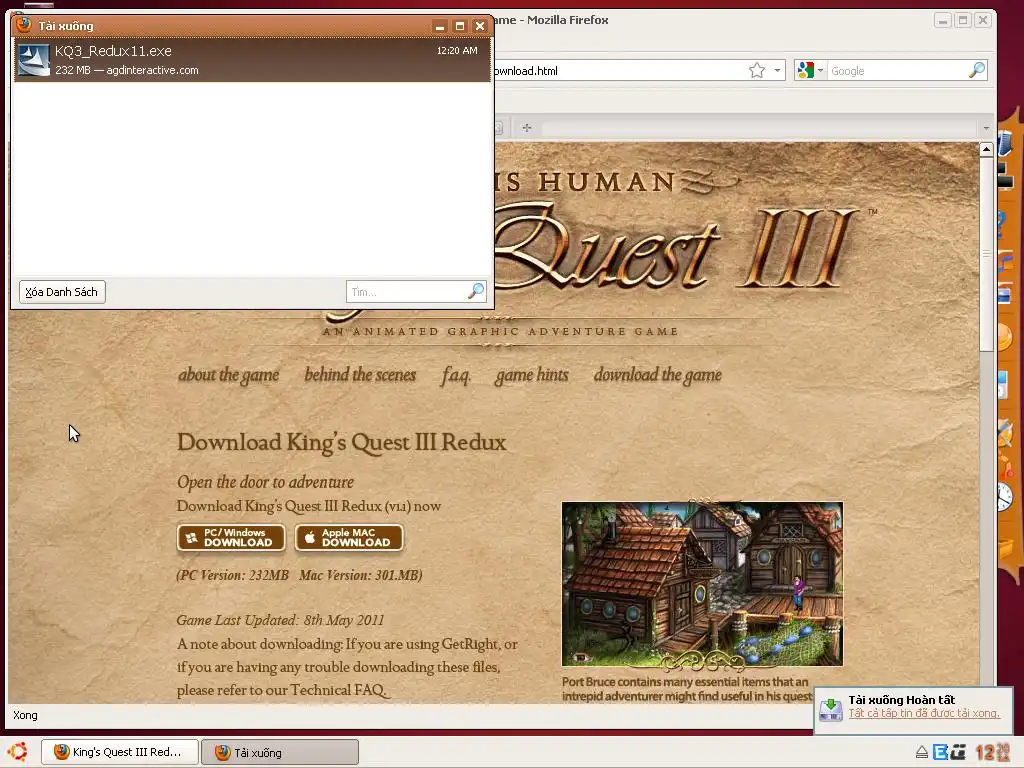
Task: Click the Google search magnifier button
Action: click(976, 70)
